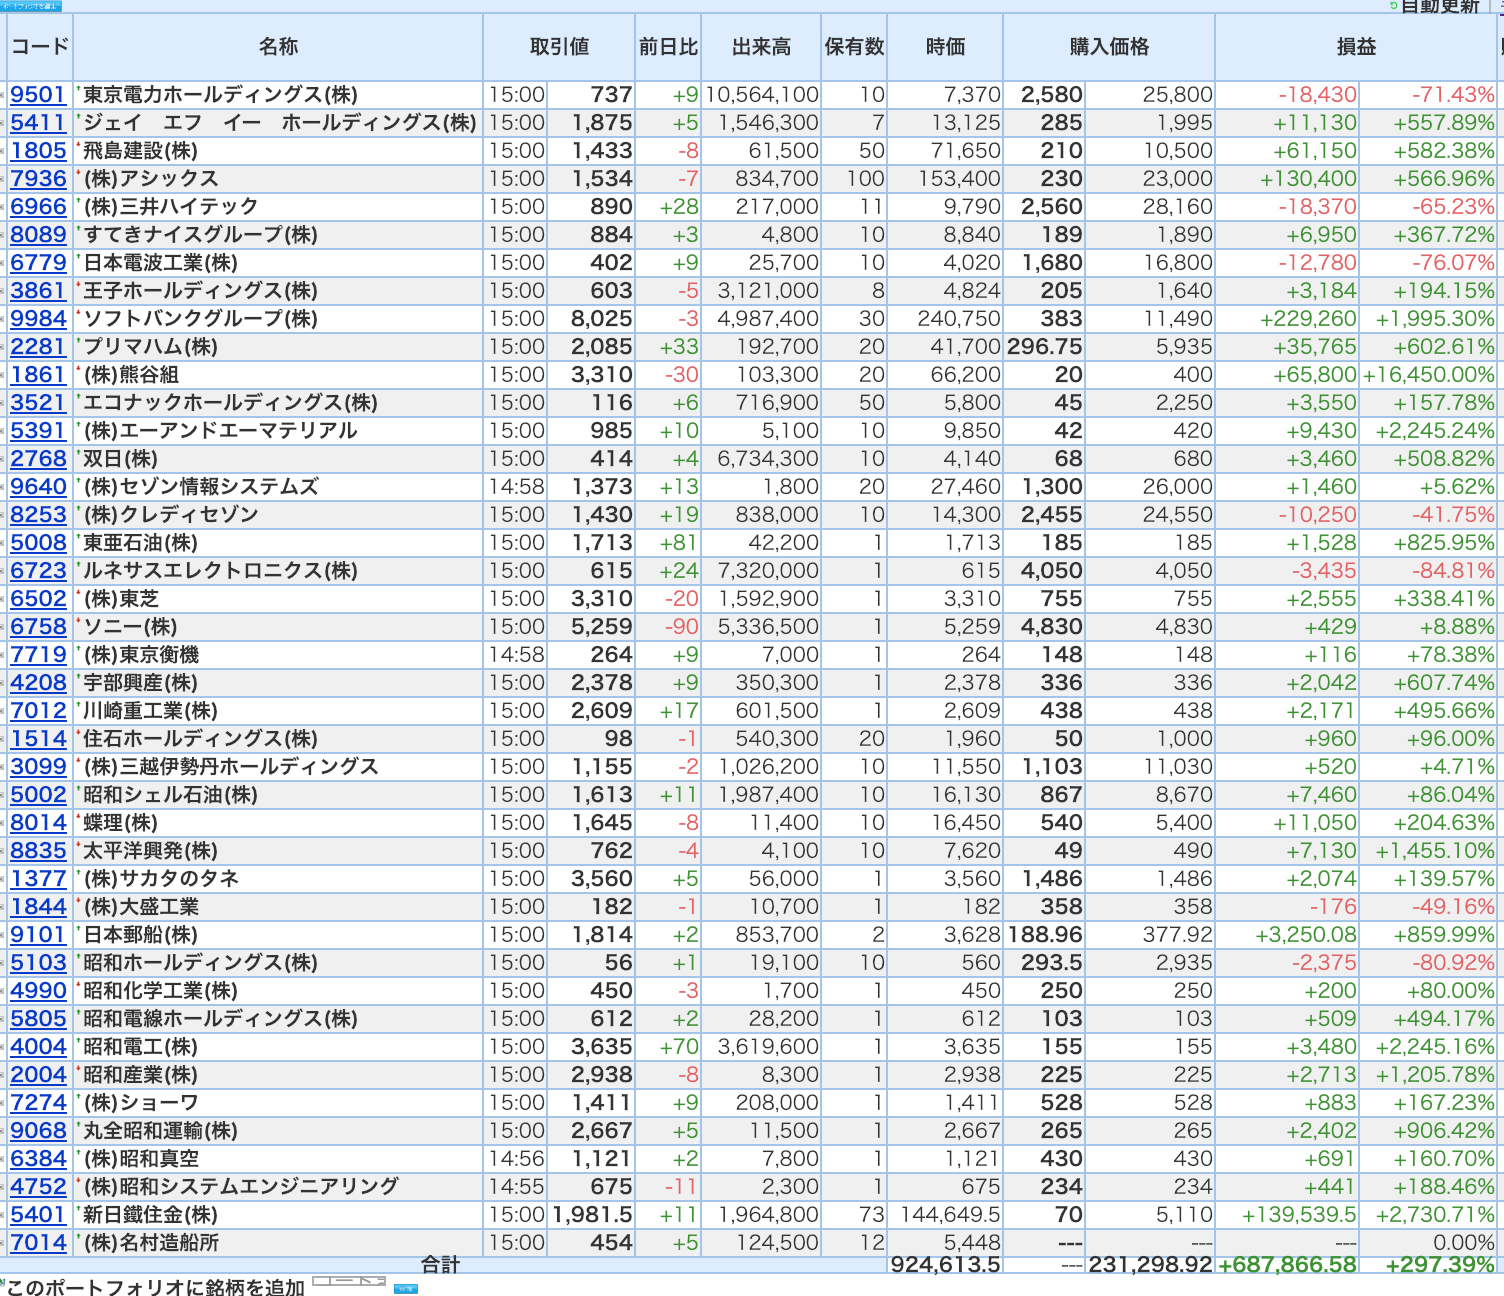
Task: Click the コード column header
Action: tap(40, 47)
